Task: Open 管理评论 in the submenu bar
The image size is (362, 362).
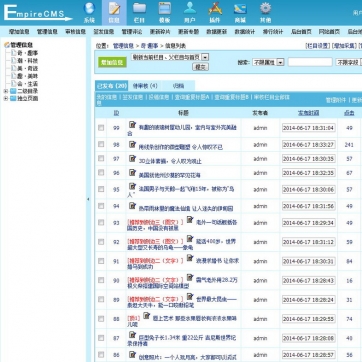Action: click(x=132, y=32)
